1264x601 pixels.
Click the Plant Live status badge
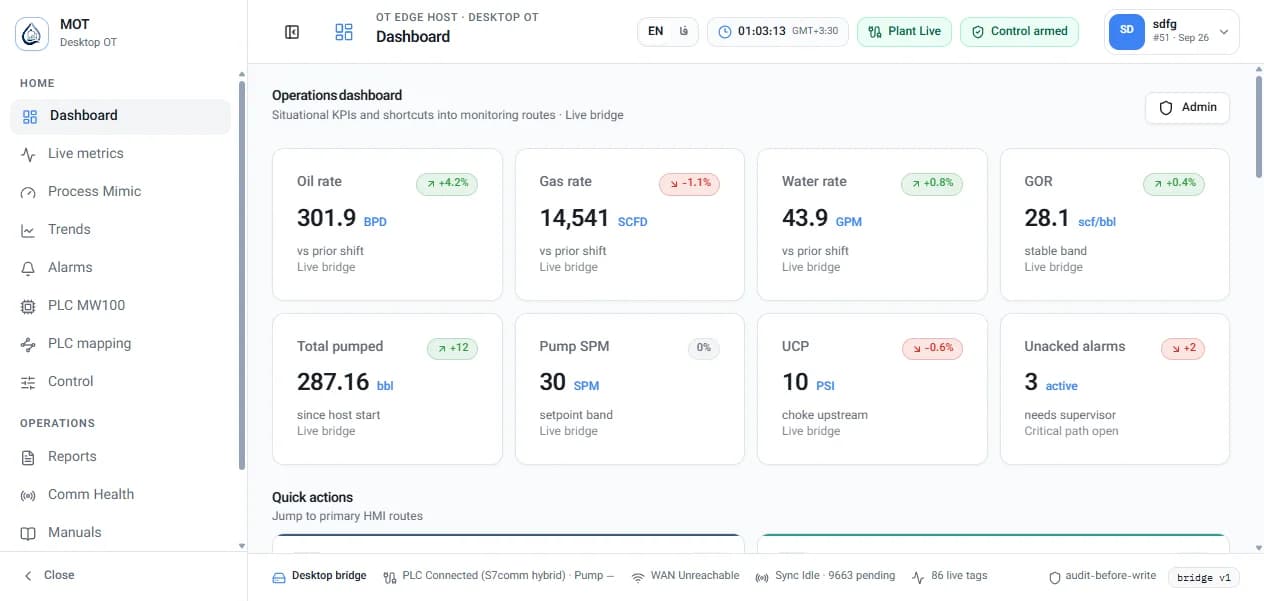click(905, 31)
